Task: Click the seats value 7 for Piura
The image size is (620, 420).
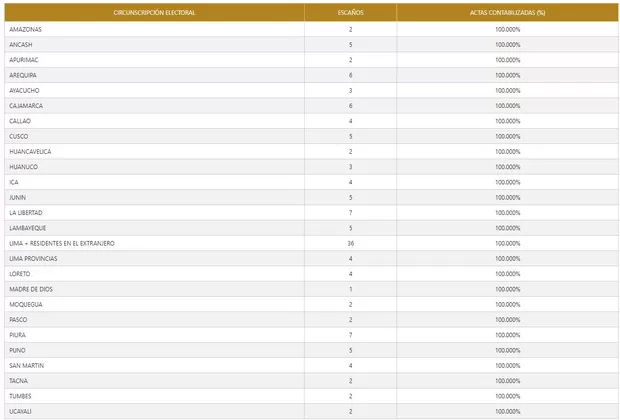Action: pos(350,335)
